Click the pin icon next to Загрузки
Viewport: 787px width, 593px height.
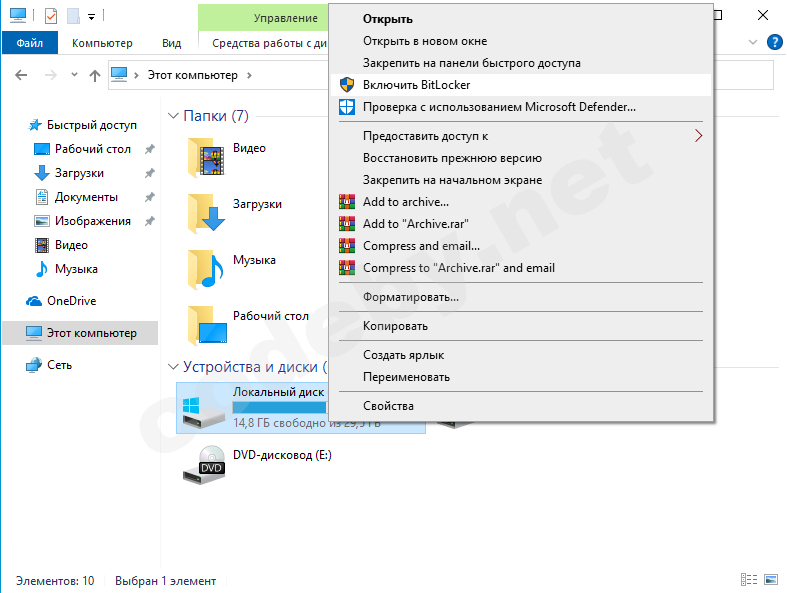150,173
